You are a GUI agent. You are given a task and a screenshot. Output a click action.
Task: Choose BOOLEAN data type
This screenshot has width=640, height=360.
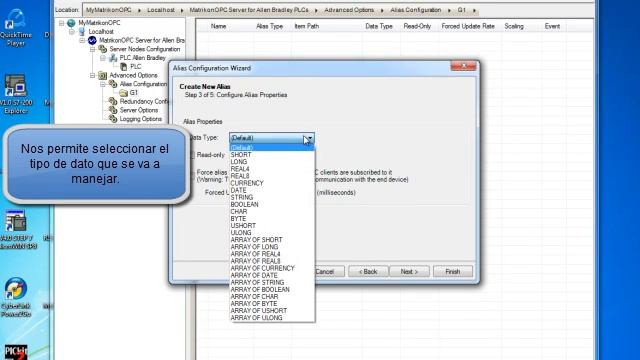pos(272,204)
